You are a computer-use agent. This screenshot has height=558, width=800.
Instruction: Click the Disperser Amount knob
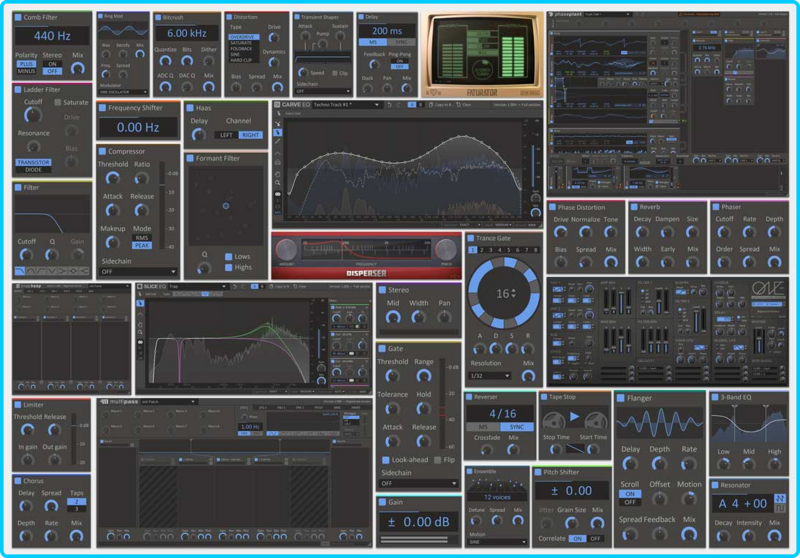(x=286, y=249)
